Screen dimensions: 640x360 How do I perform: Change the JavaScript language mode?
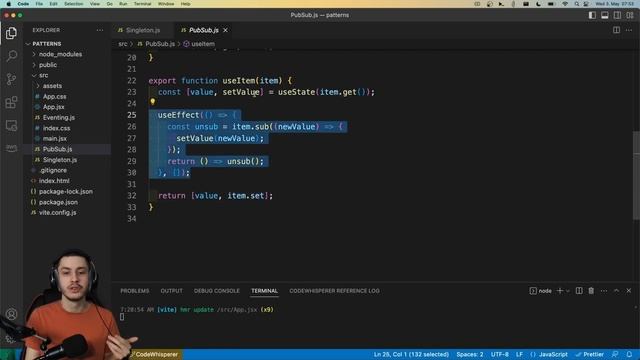coord(553,354)
